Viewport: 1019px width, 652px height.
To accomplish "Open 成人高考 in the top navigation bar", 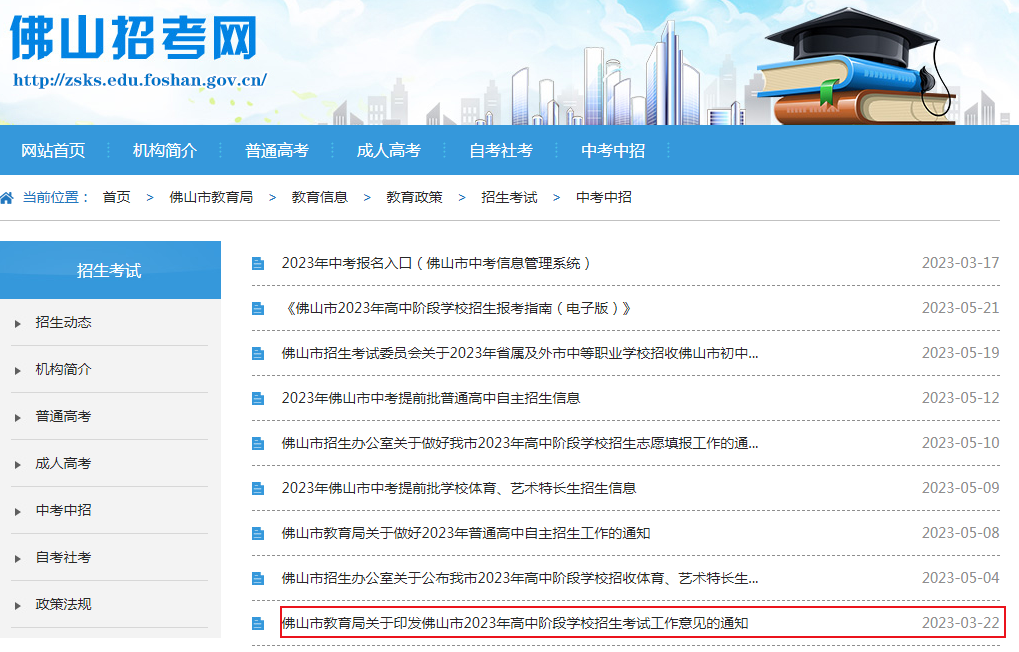I will (388, 151).
